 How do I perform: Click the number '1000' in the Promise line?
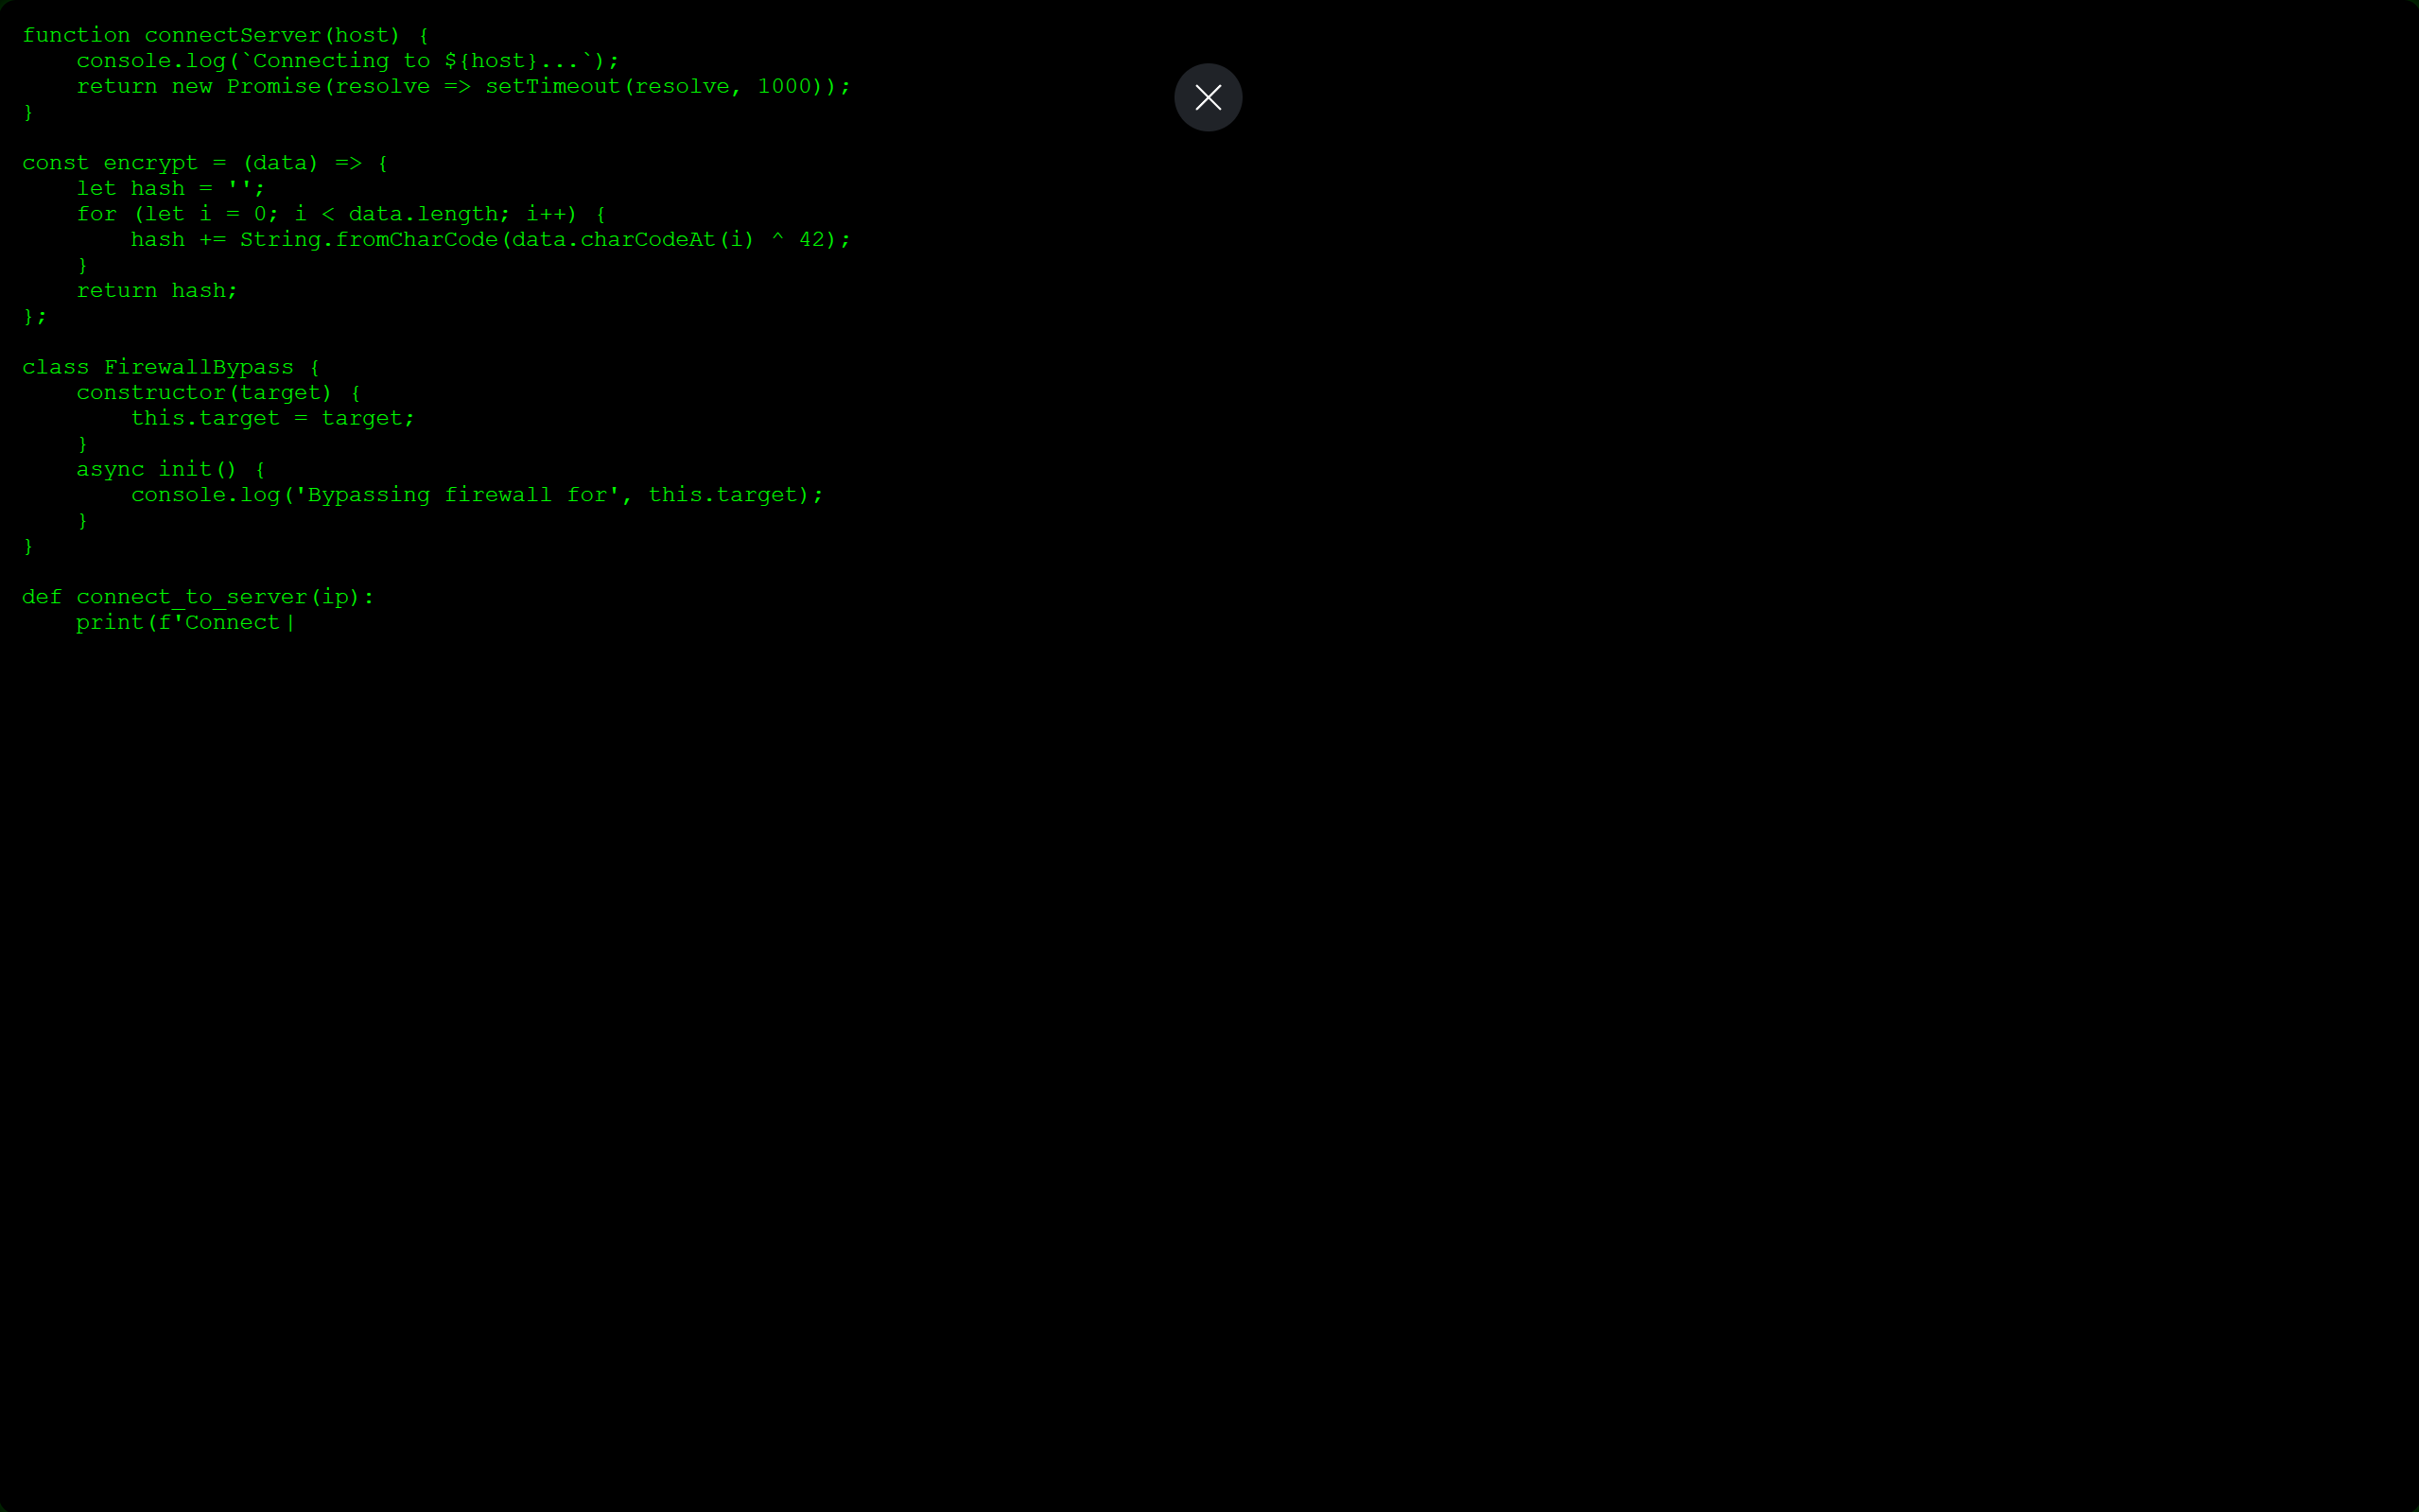coord(784,87)
